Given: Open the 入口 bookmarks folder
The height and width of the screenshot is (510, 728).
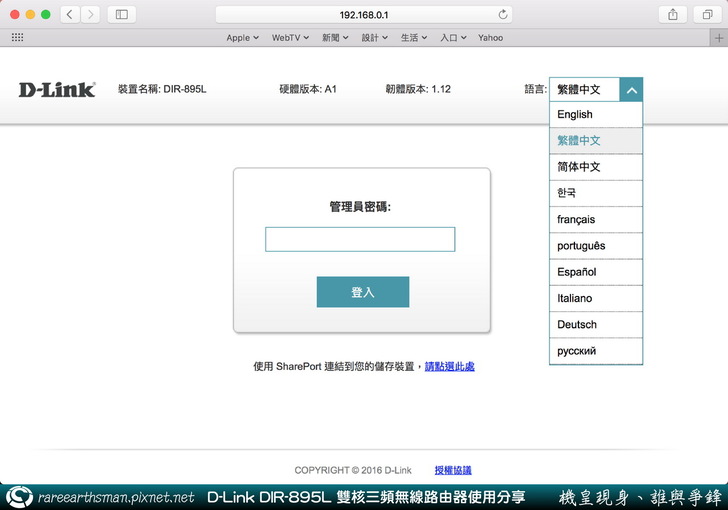Looking at the screenshot, I should [453, 38].
